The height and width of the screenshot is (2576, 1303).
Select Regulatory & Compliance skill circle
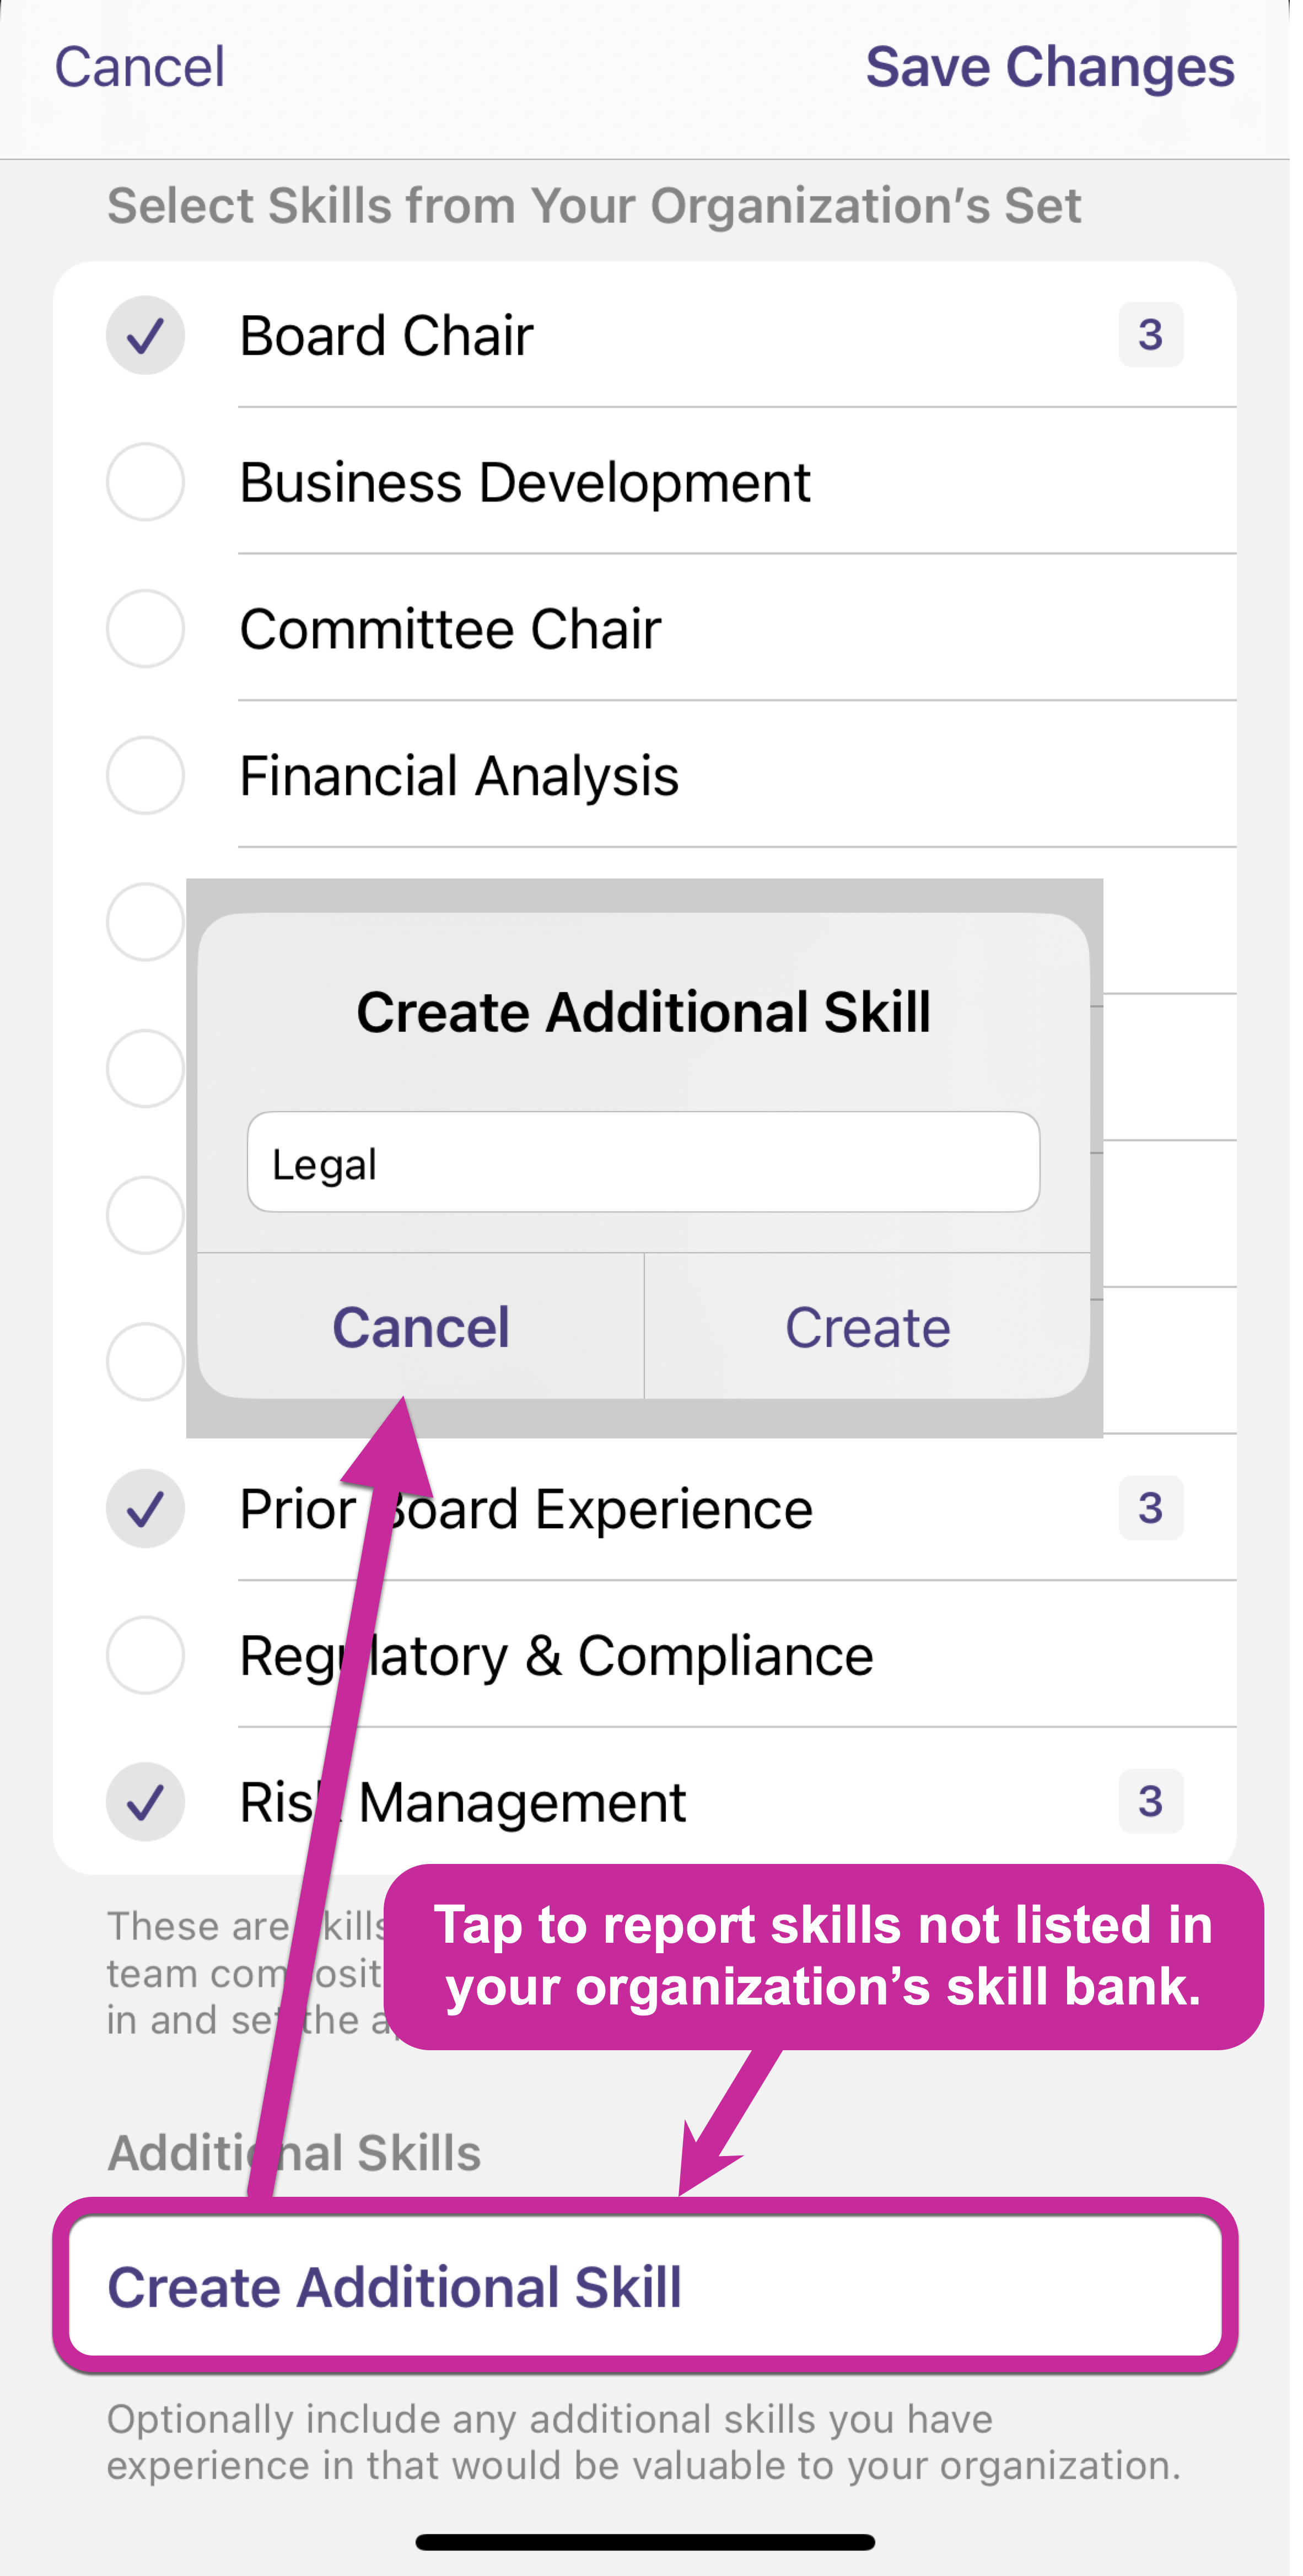[x=145, y=1655]
